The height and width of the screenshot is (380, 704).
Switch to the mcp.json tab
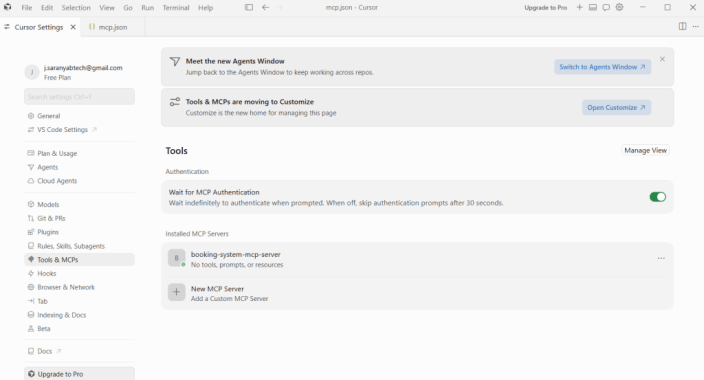[113, 27]
